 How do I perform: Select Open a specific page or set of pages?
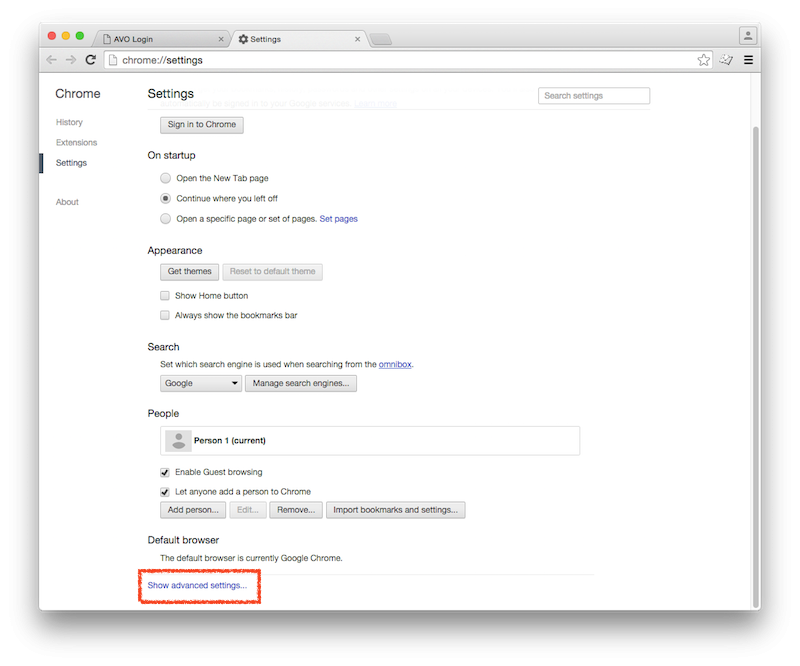click(x=164, y=218)
